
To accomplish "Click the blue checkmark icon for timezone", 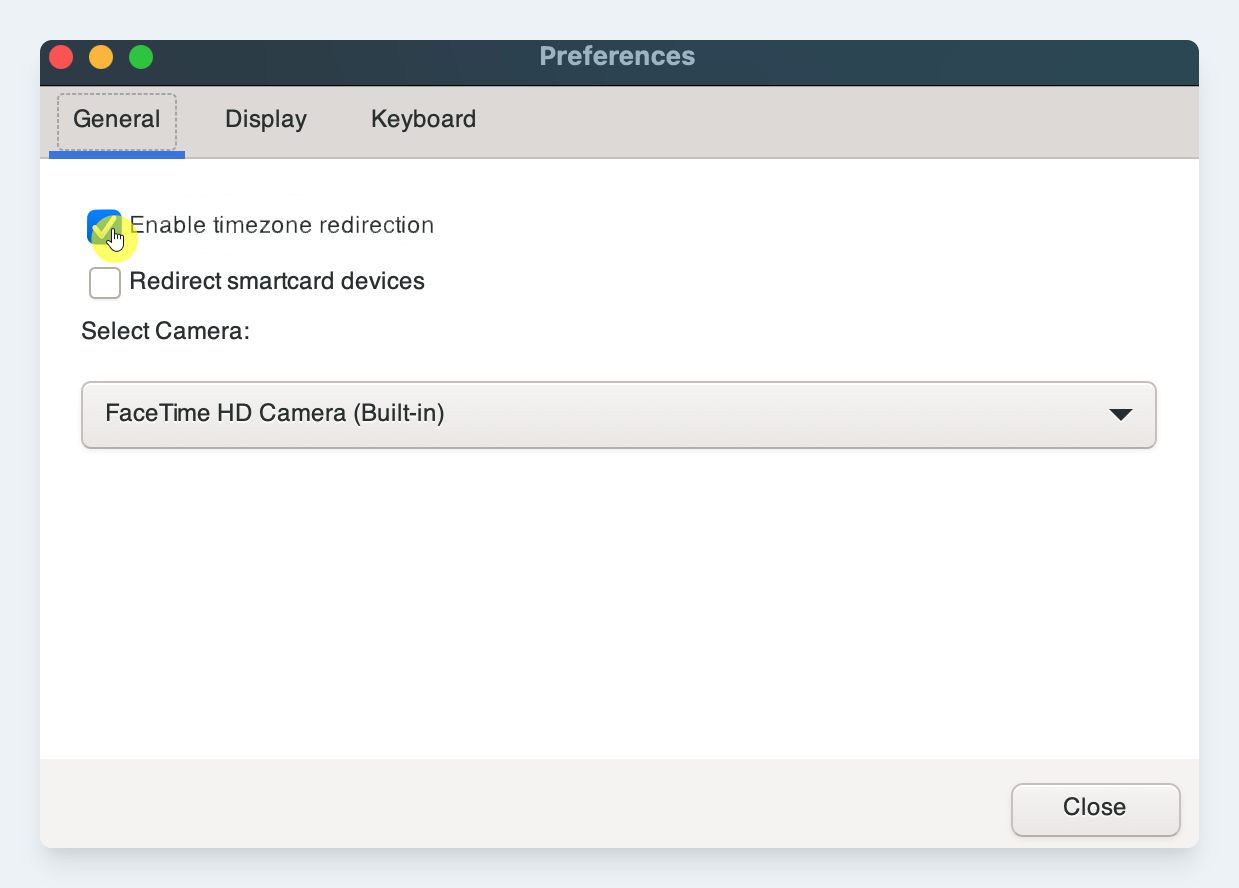I will pos(104,226).
